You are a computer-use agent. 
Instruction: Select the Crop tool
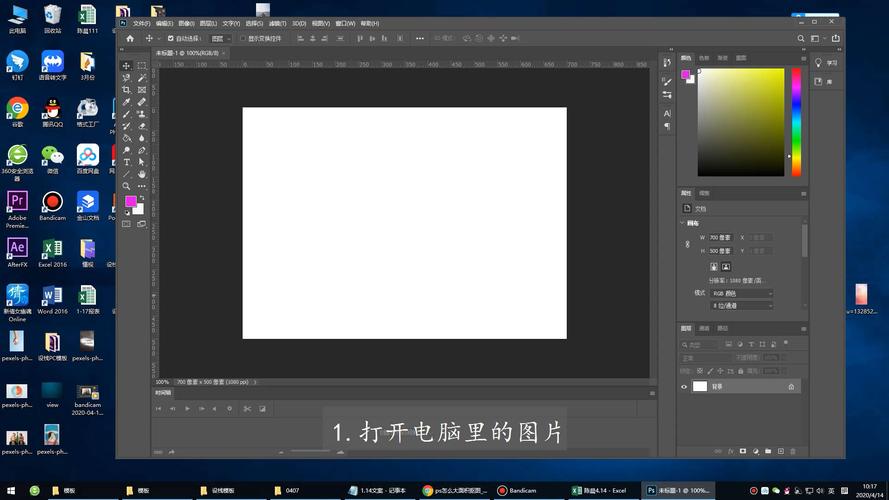tap(126, 90)
